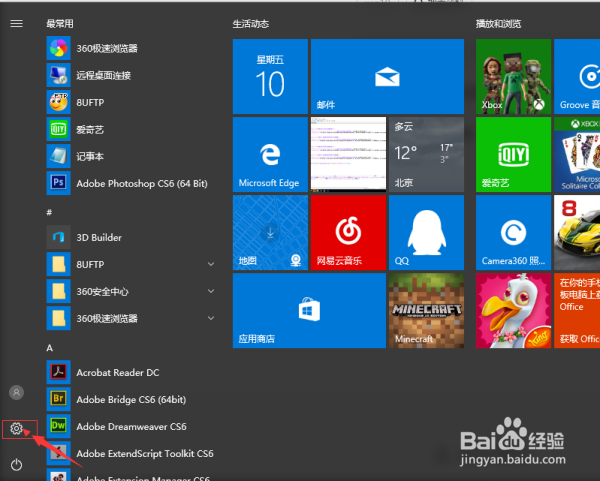Viewport: 600px width, 481px height.
Task: Open 爱奇艺 in the most used list
Action: click(130, 129)
